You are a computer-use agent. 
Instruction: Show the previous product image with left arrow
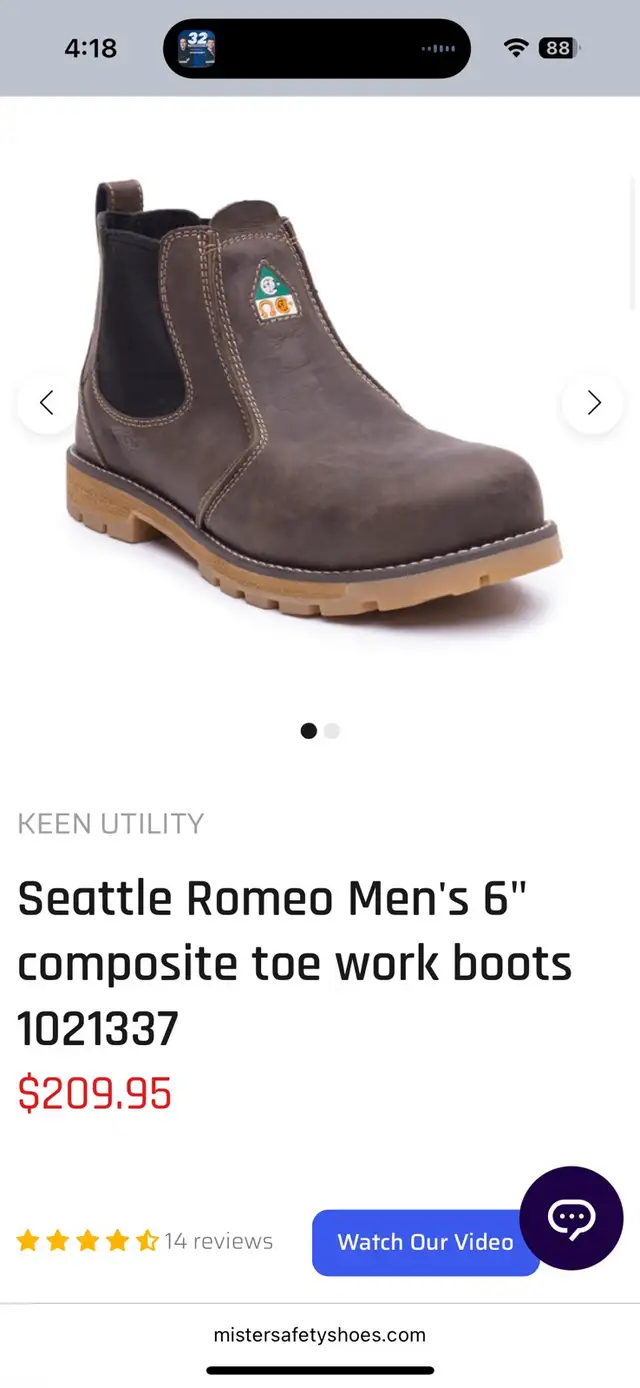pyautogui.click(x=46, y=403)
